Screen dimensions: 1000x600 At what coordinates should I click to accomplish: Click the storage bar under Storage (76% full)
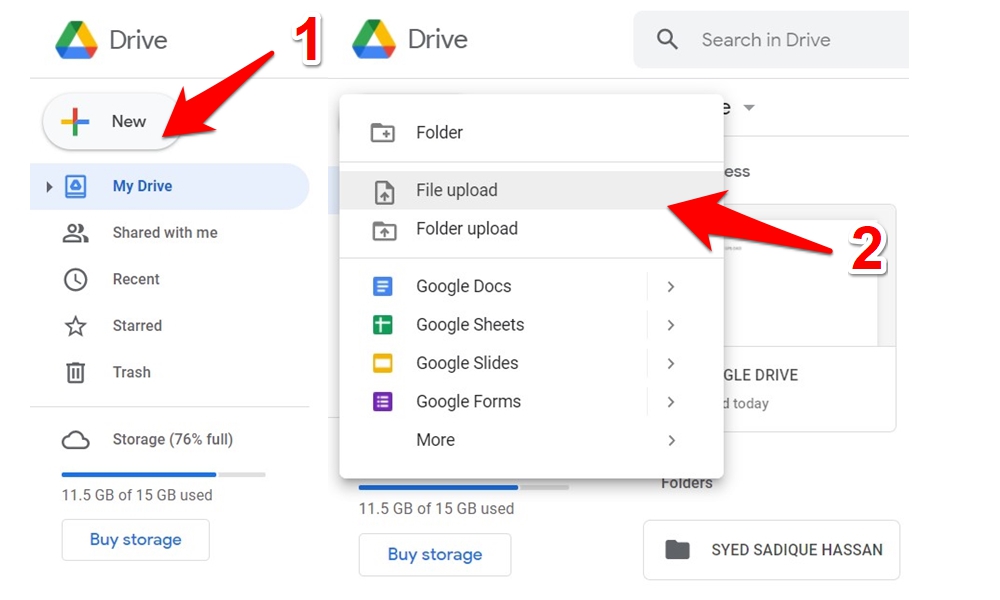tap(163, 474)
